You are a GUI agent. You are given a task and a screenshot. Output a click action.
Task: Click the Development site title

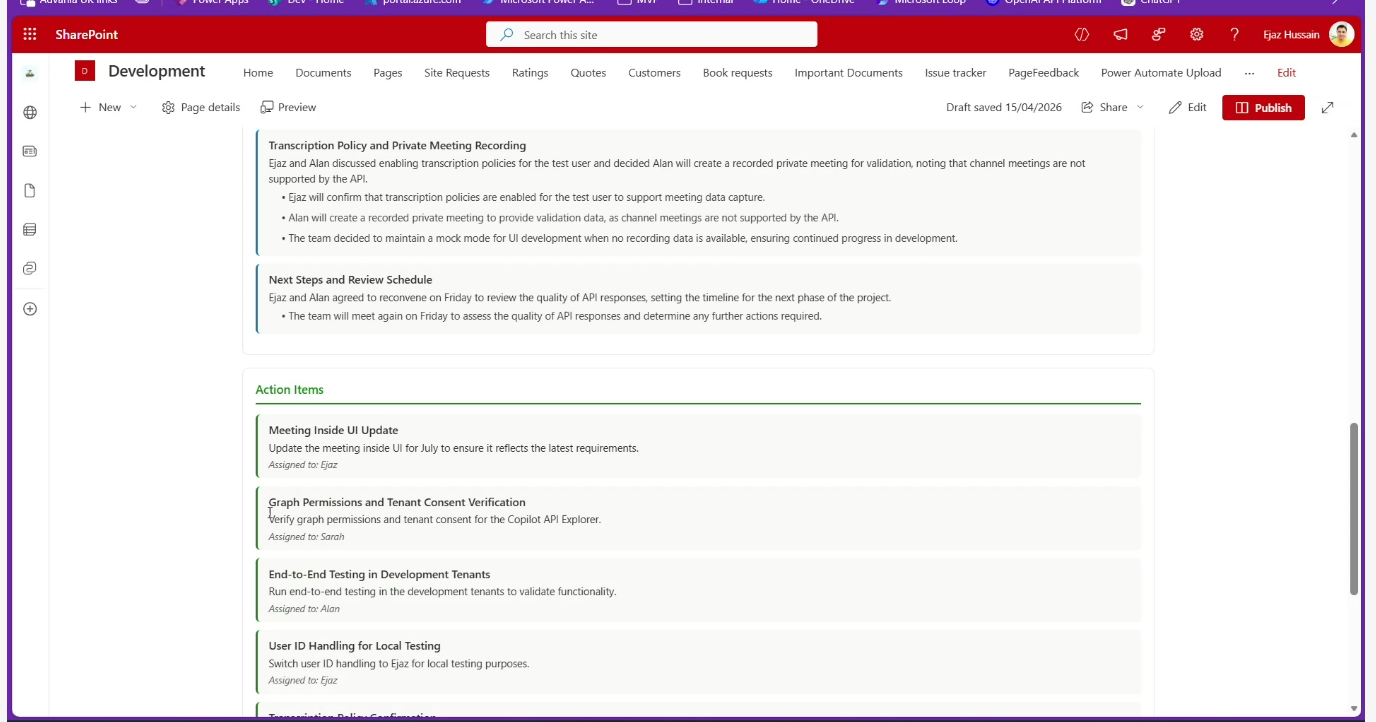pyautogui.click(x=157, y=71)
